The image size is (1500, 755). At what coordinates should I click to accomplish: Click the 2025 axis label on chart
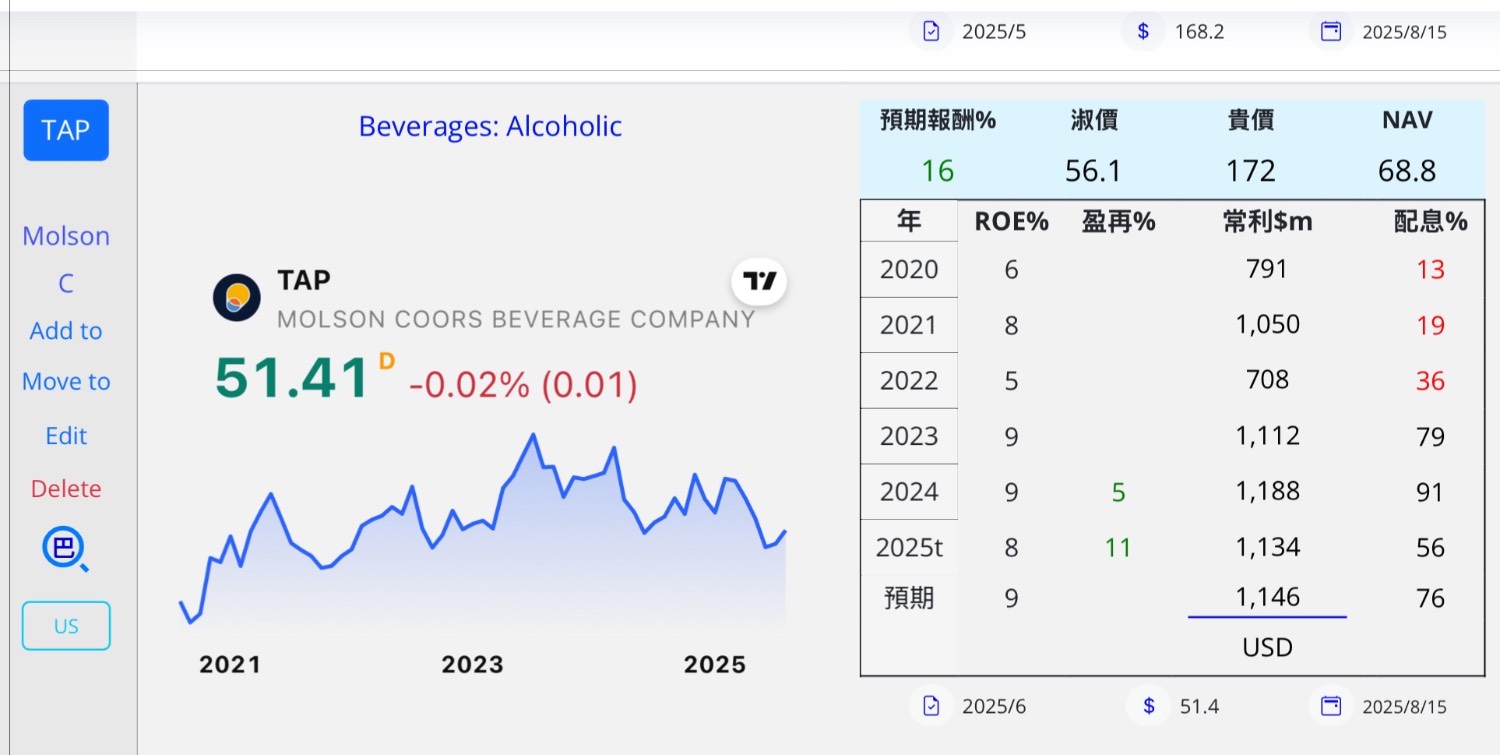pos(714,665)
